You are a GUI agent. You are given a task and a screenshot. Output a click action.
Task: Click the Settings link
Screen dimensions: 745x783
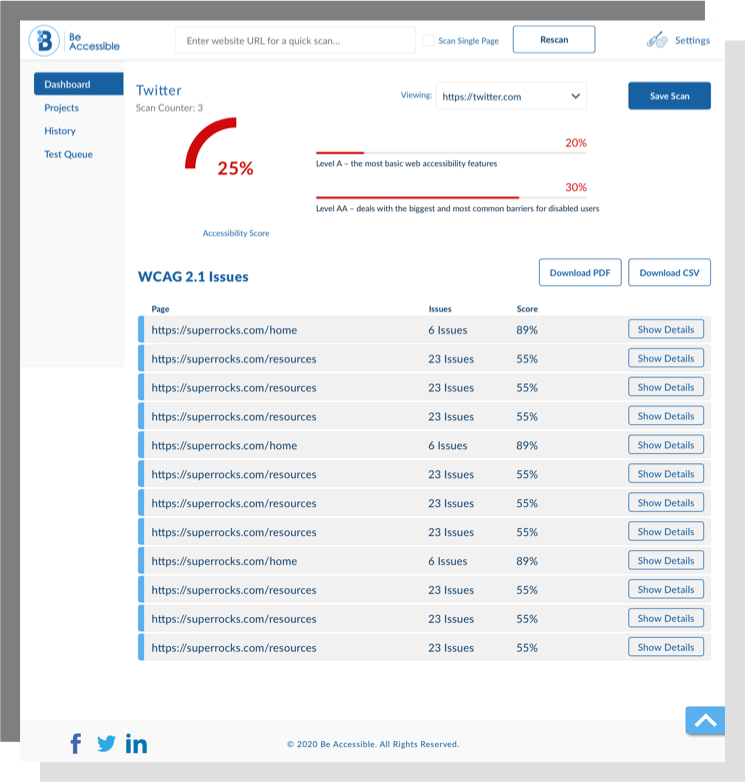coord(692,40)
